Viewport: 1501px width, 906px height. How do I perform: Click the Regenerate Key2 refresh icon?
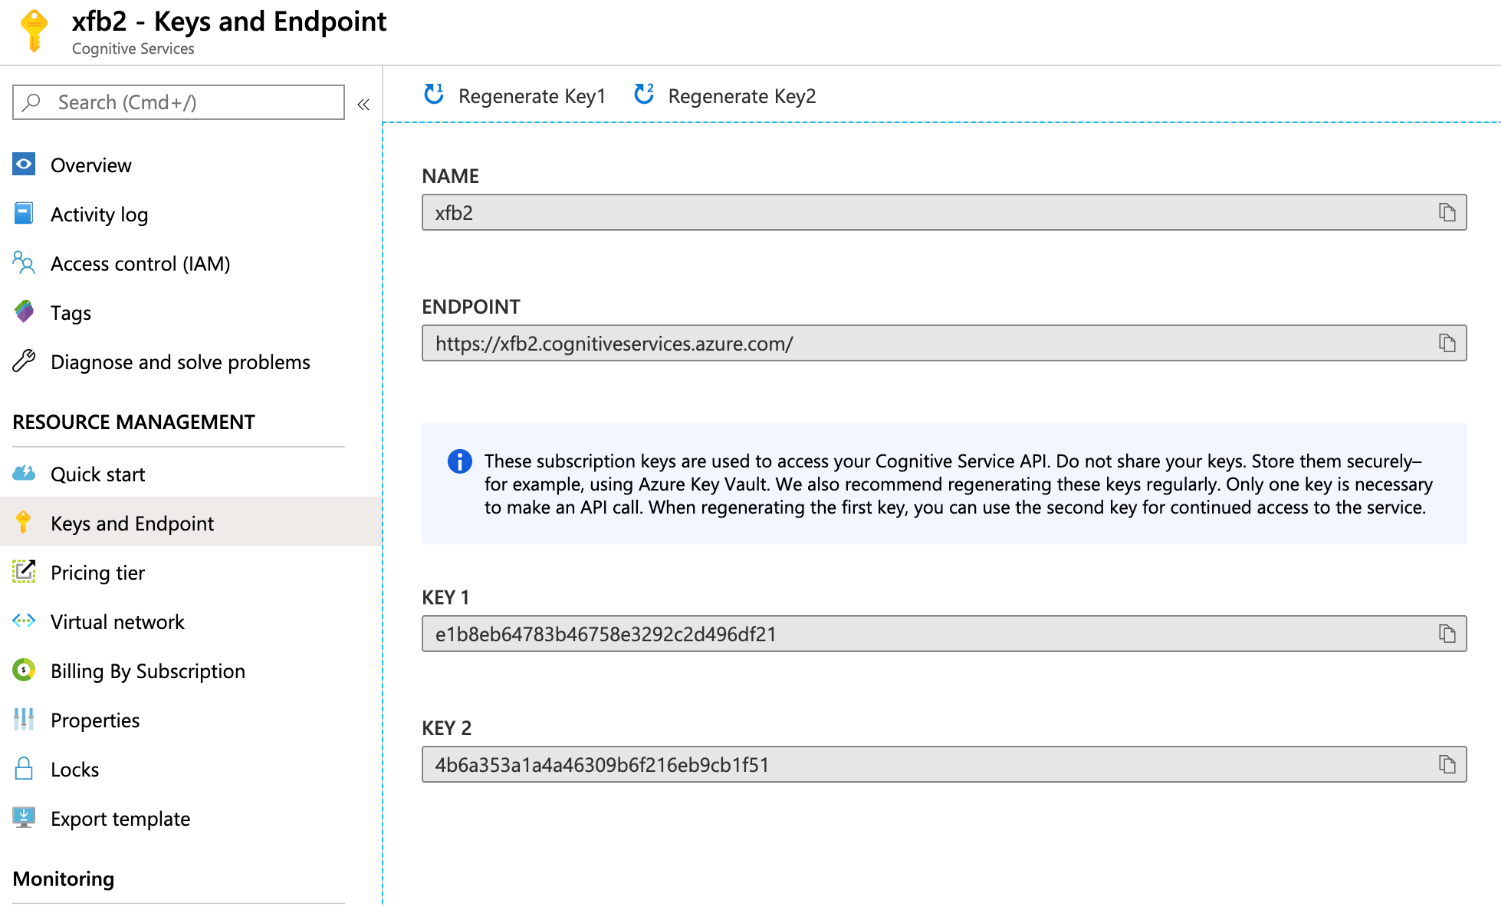tap(644, 94)
